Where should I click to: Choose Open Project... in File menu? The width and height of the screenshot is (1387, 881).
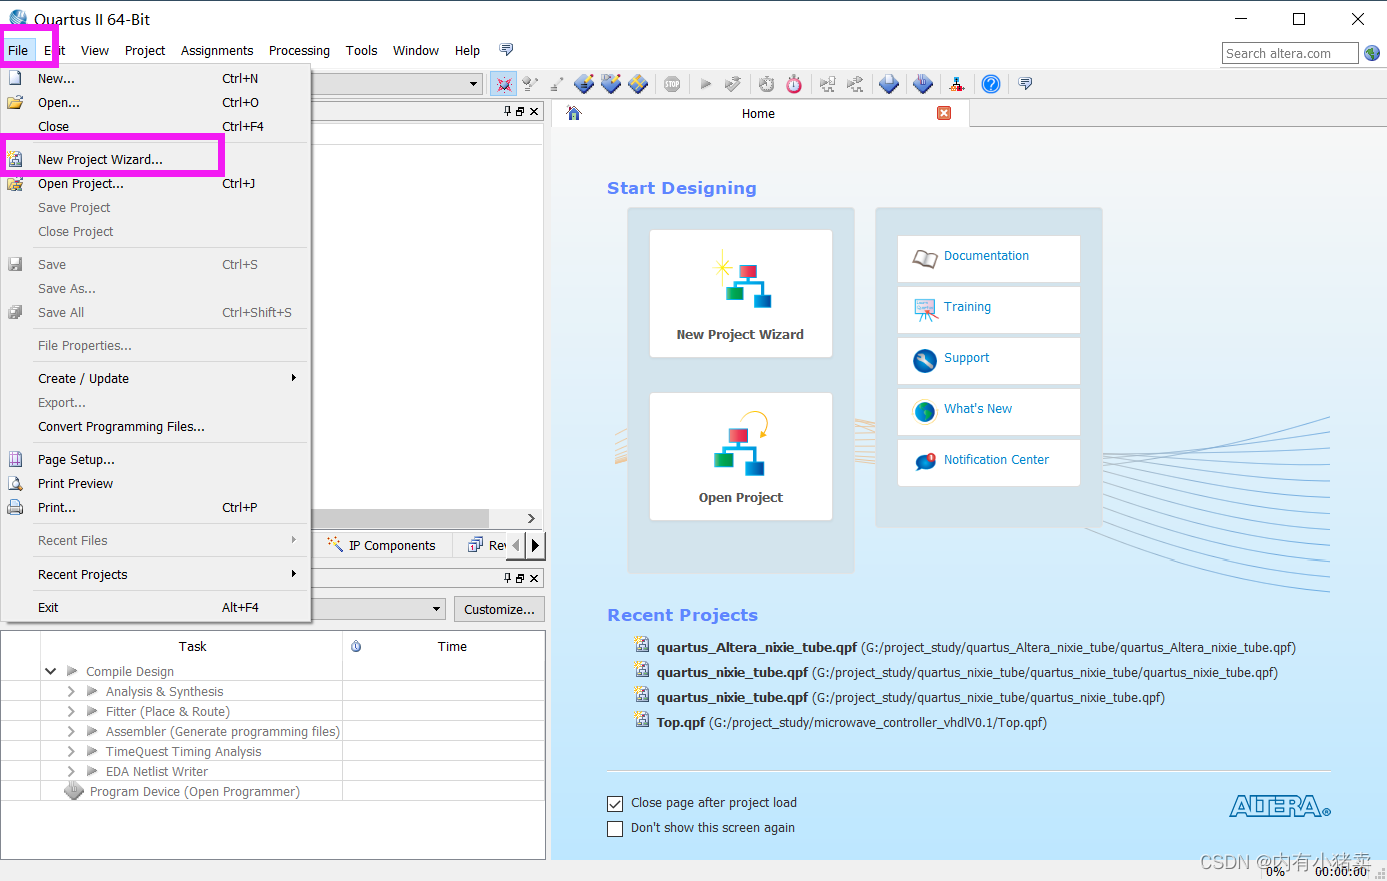tap(156, 183)
